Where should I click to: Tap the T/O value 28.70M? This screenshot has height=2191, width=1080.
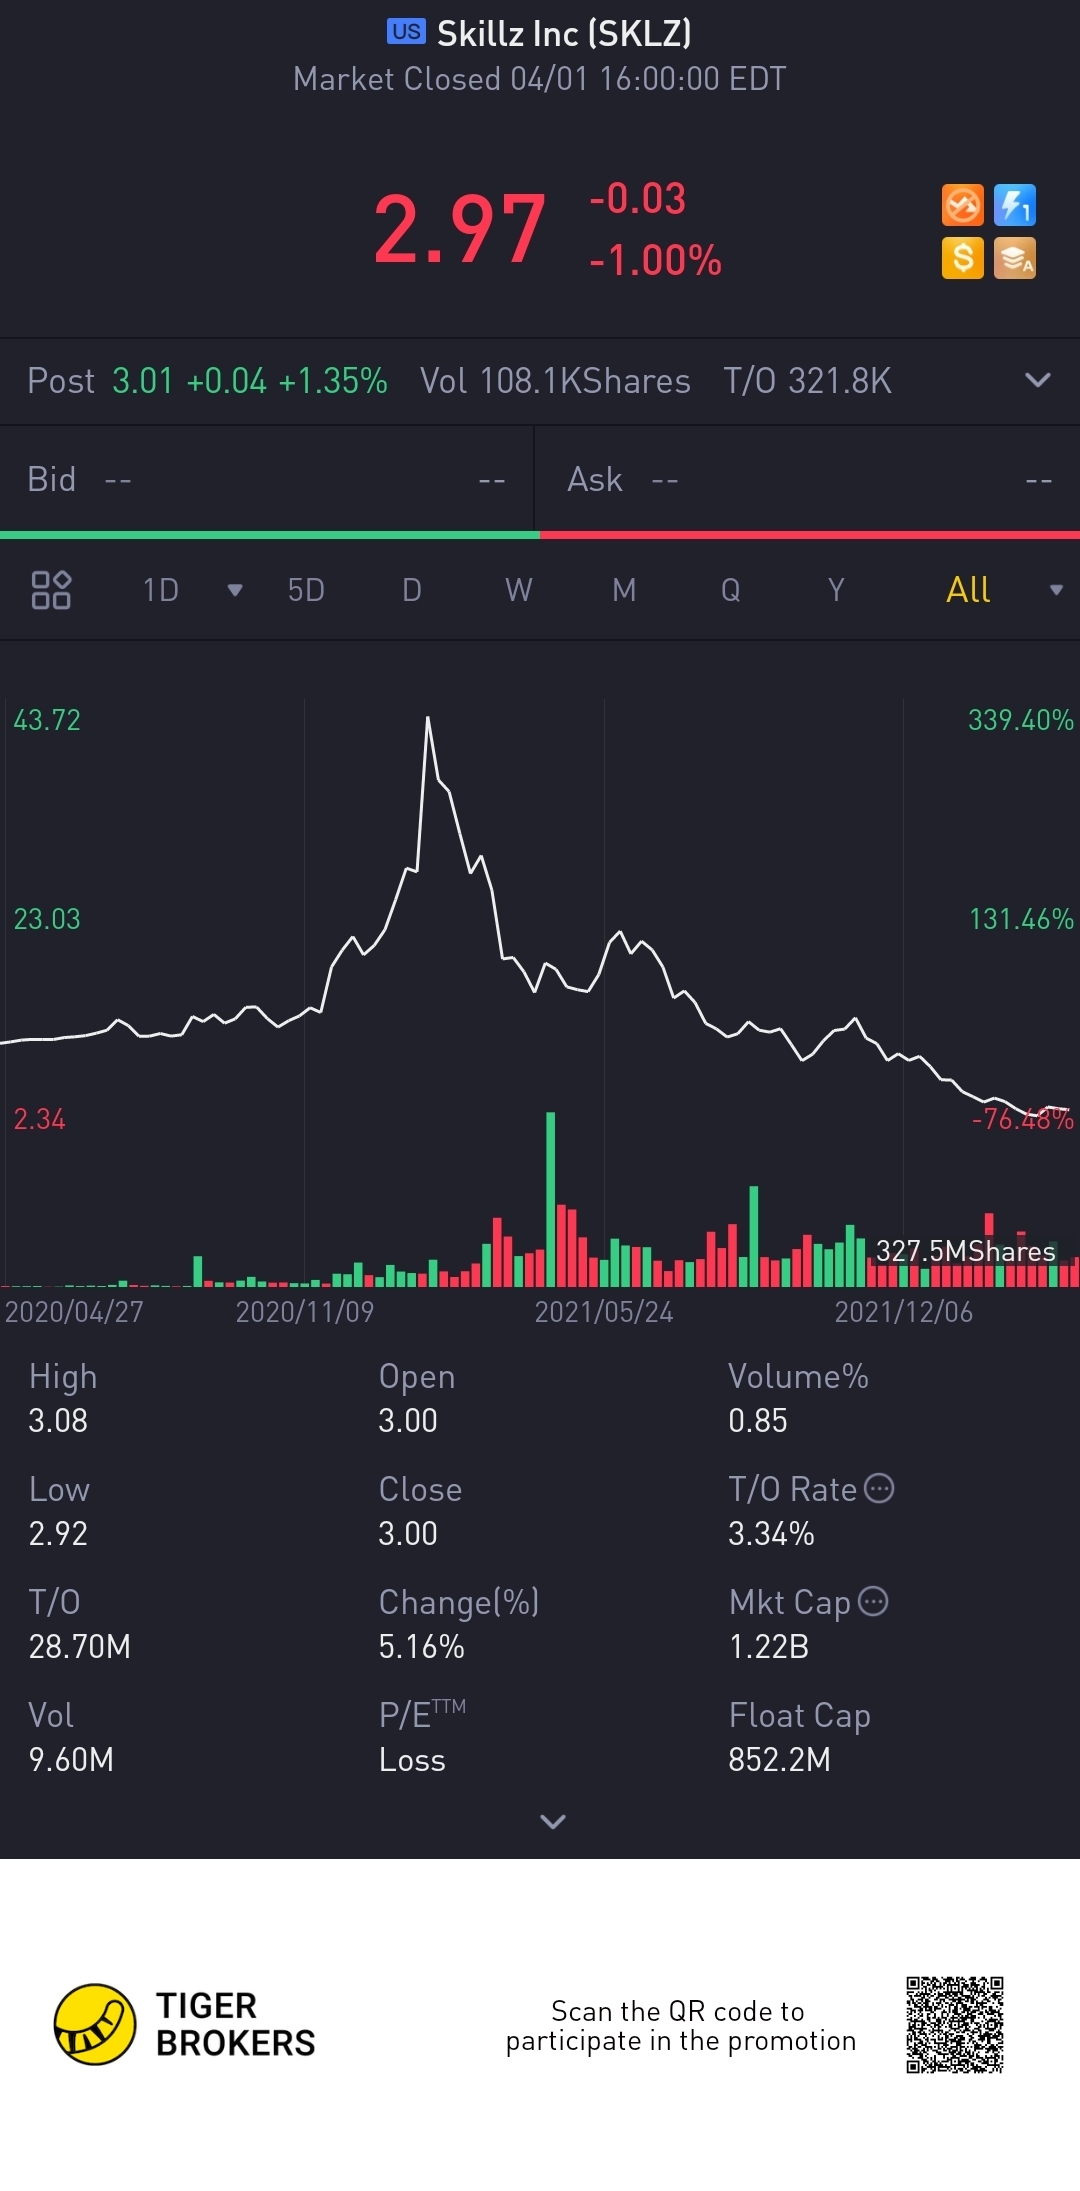79,1647
